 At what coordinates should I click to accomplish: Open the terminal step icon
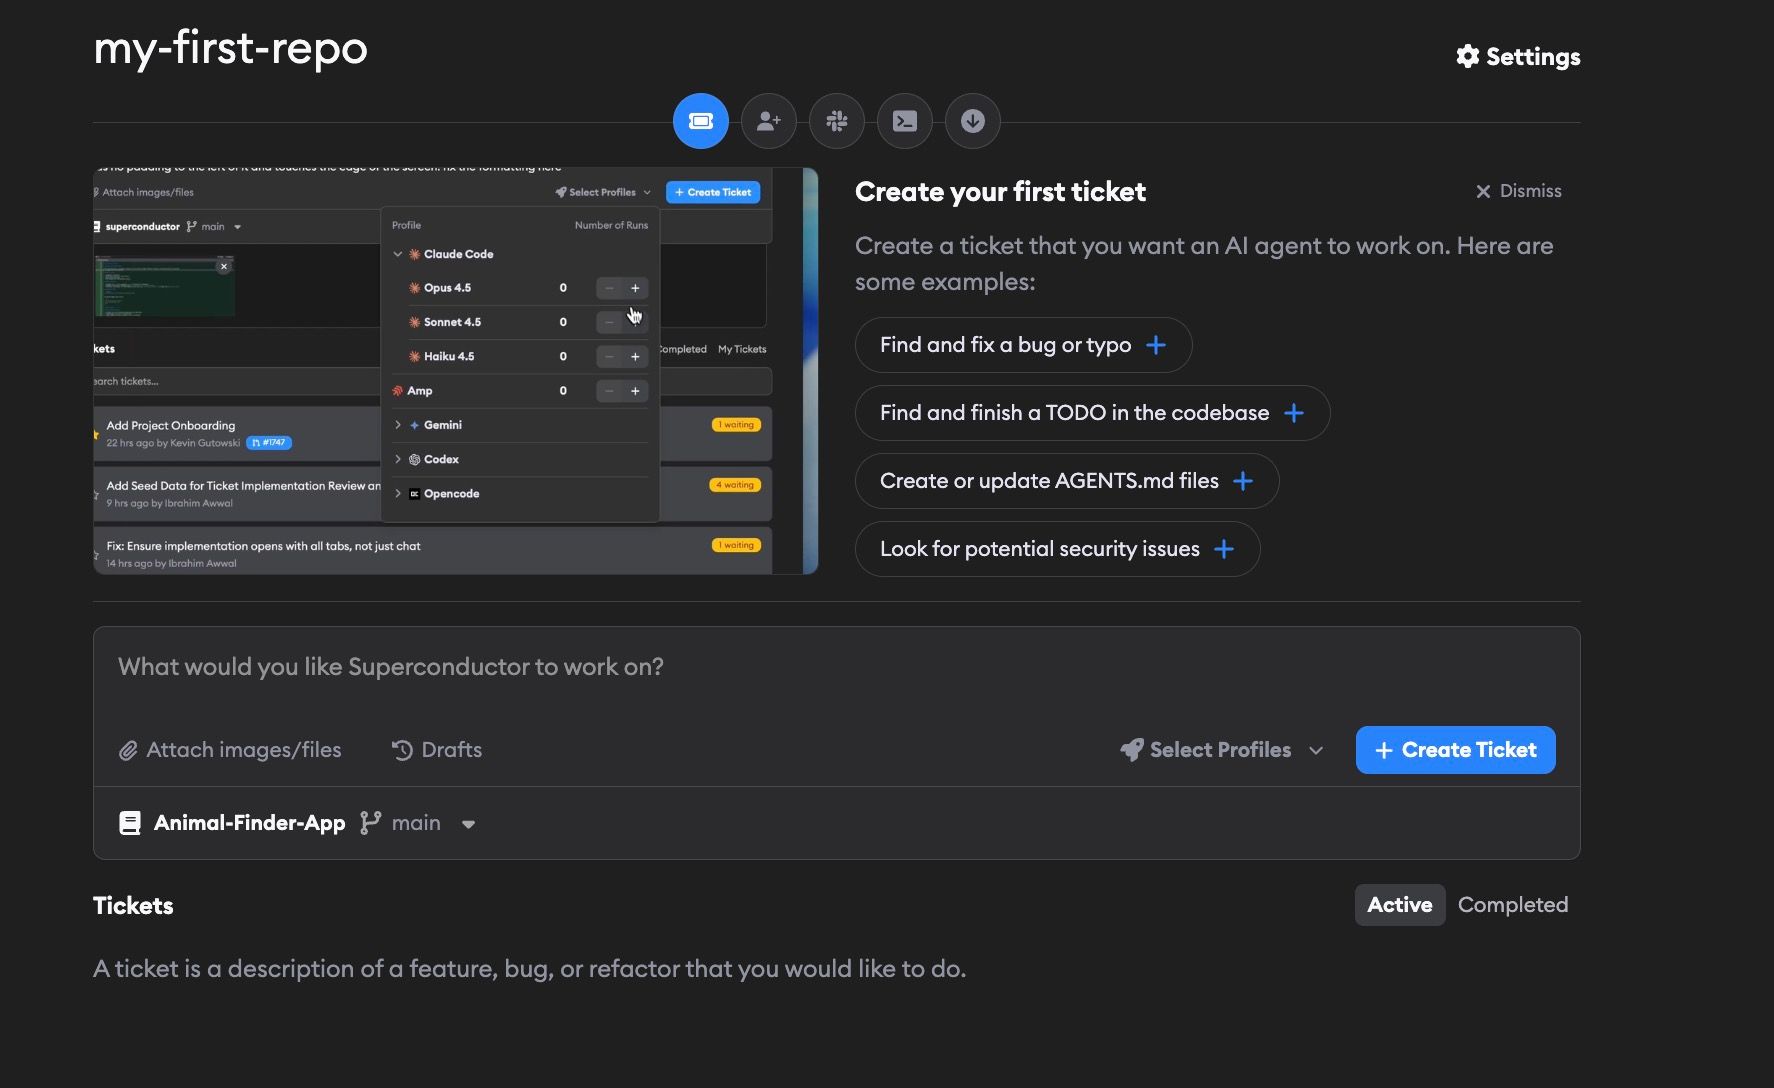pyautogui.click(x=904, y=121)
